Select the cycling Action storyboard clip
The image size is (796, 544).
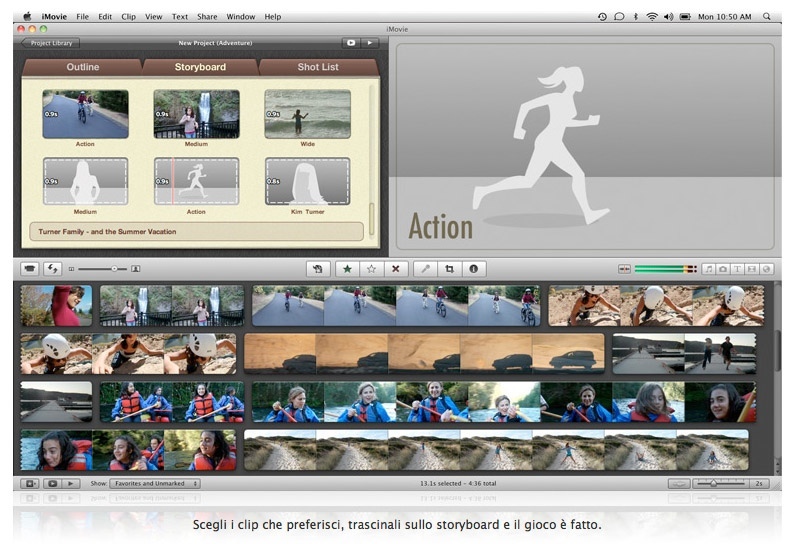(85, 114)
